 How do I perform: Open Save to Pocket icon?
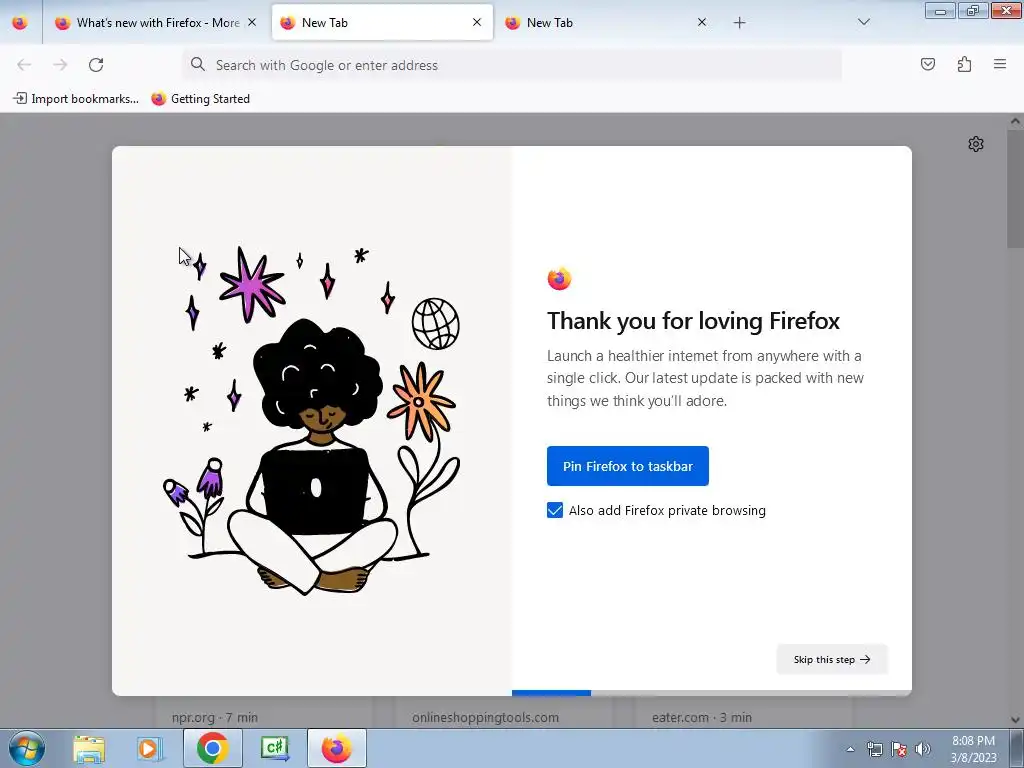click(x=927, y=64)
